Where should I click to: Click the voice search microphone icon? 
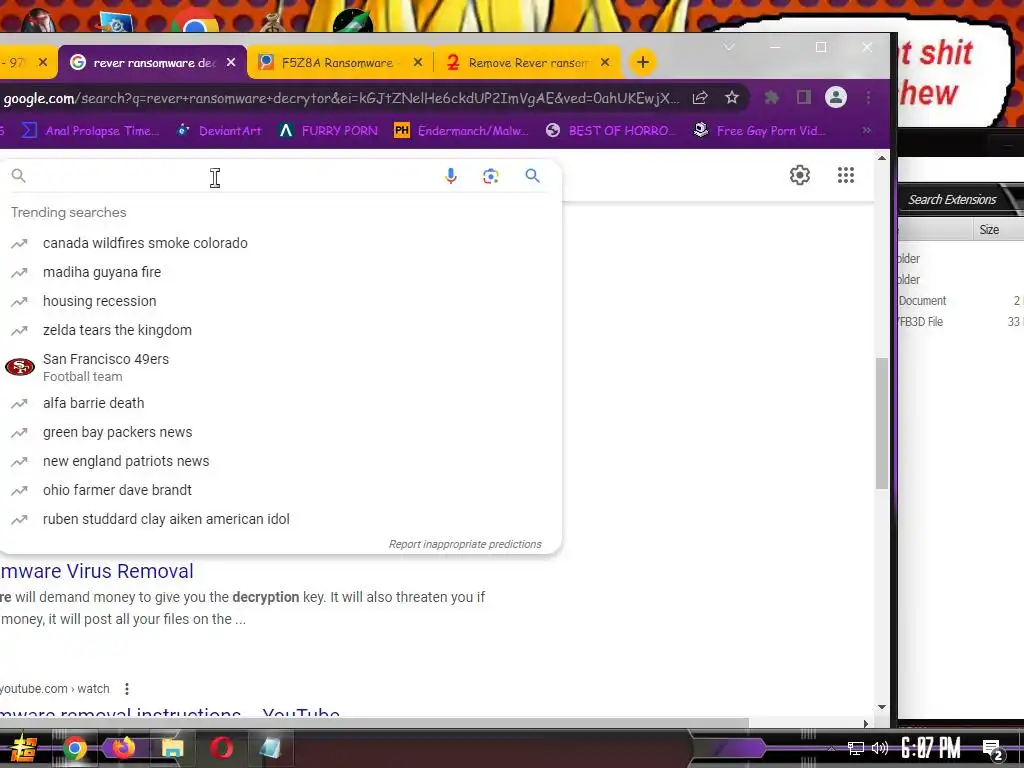click(451, 176)
